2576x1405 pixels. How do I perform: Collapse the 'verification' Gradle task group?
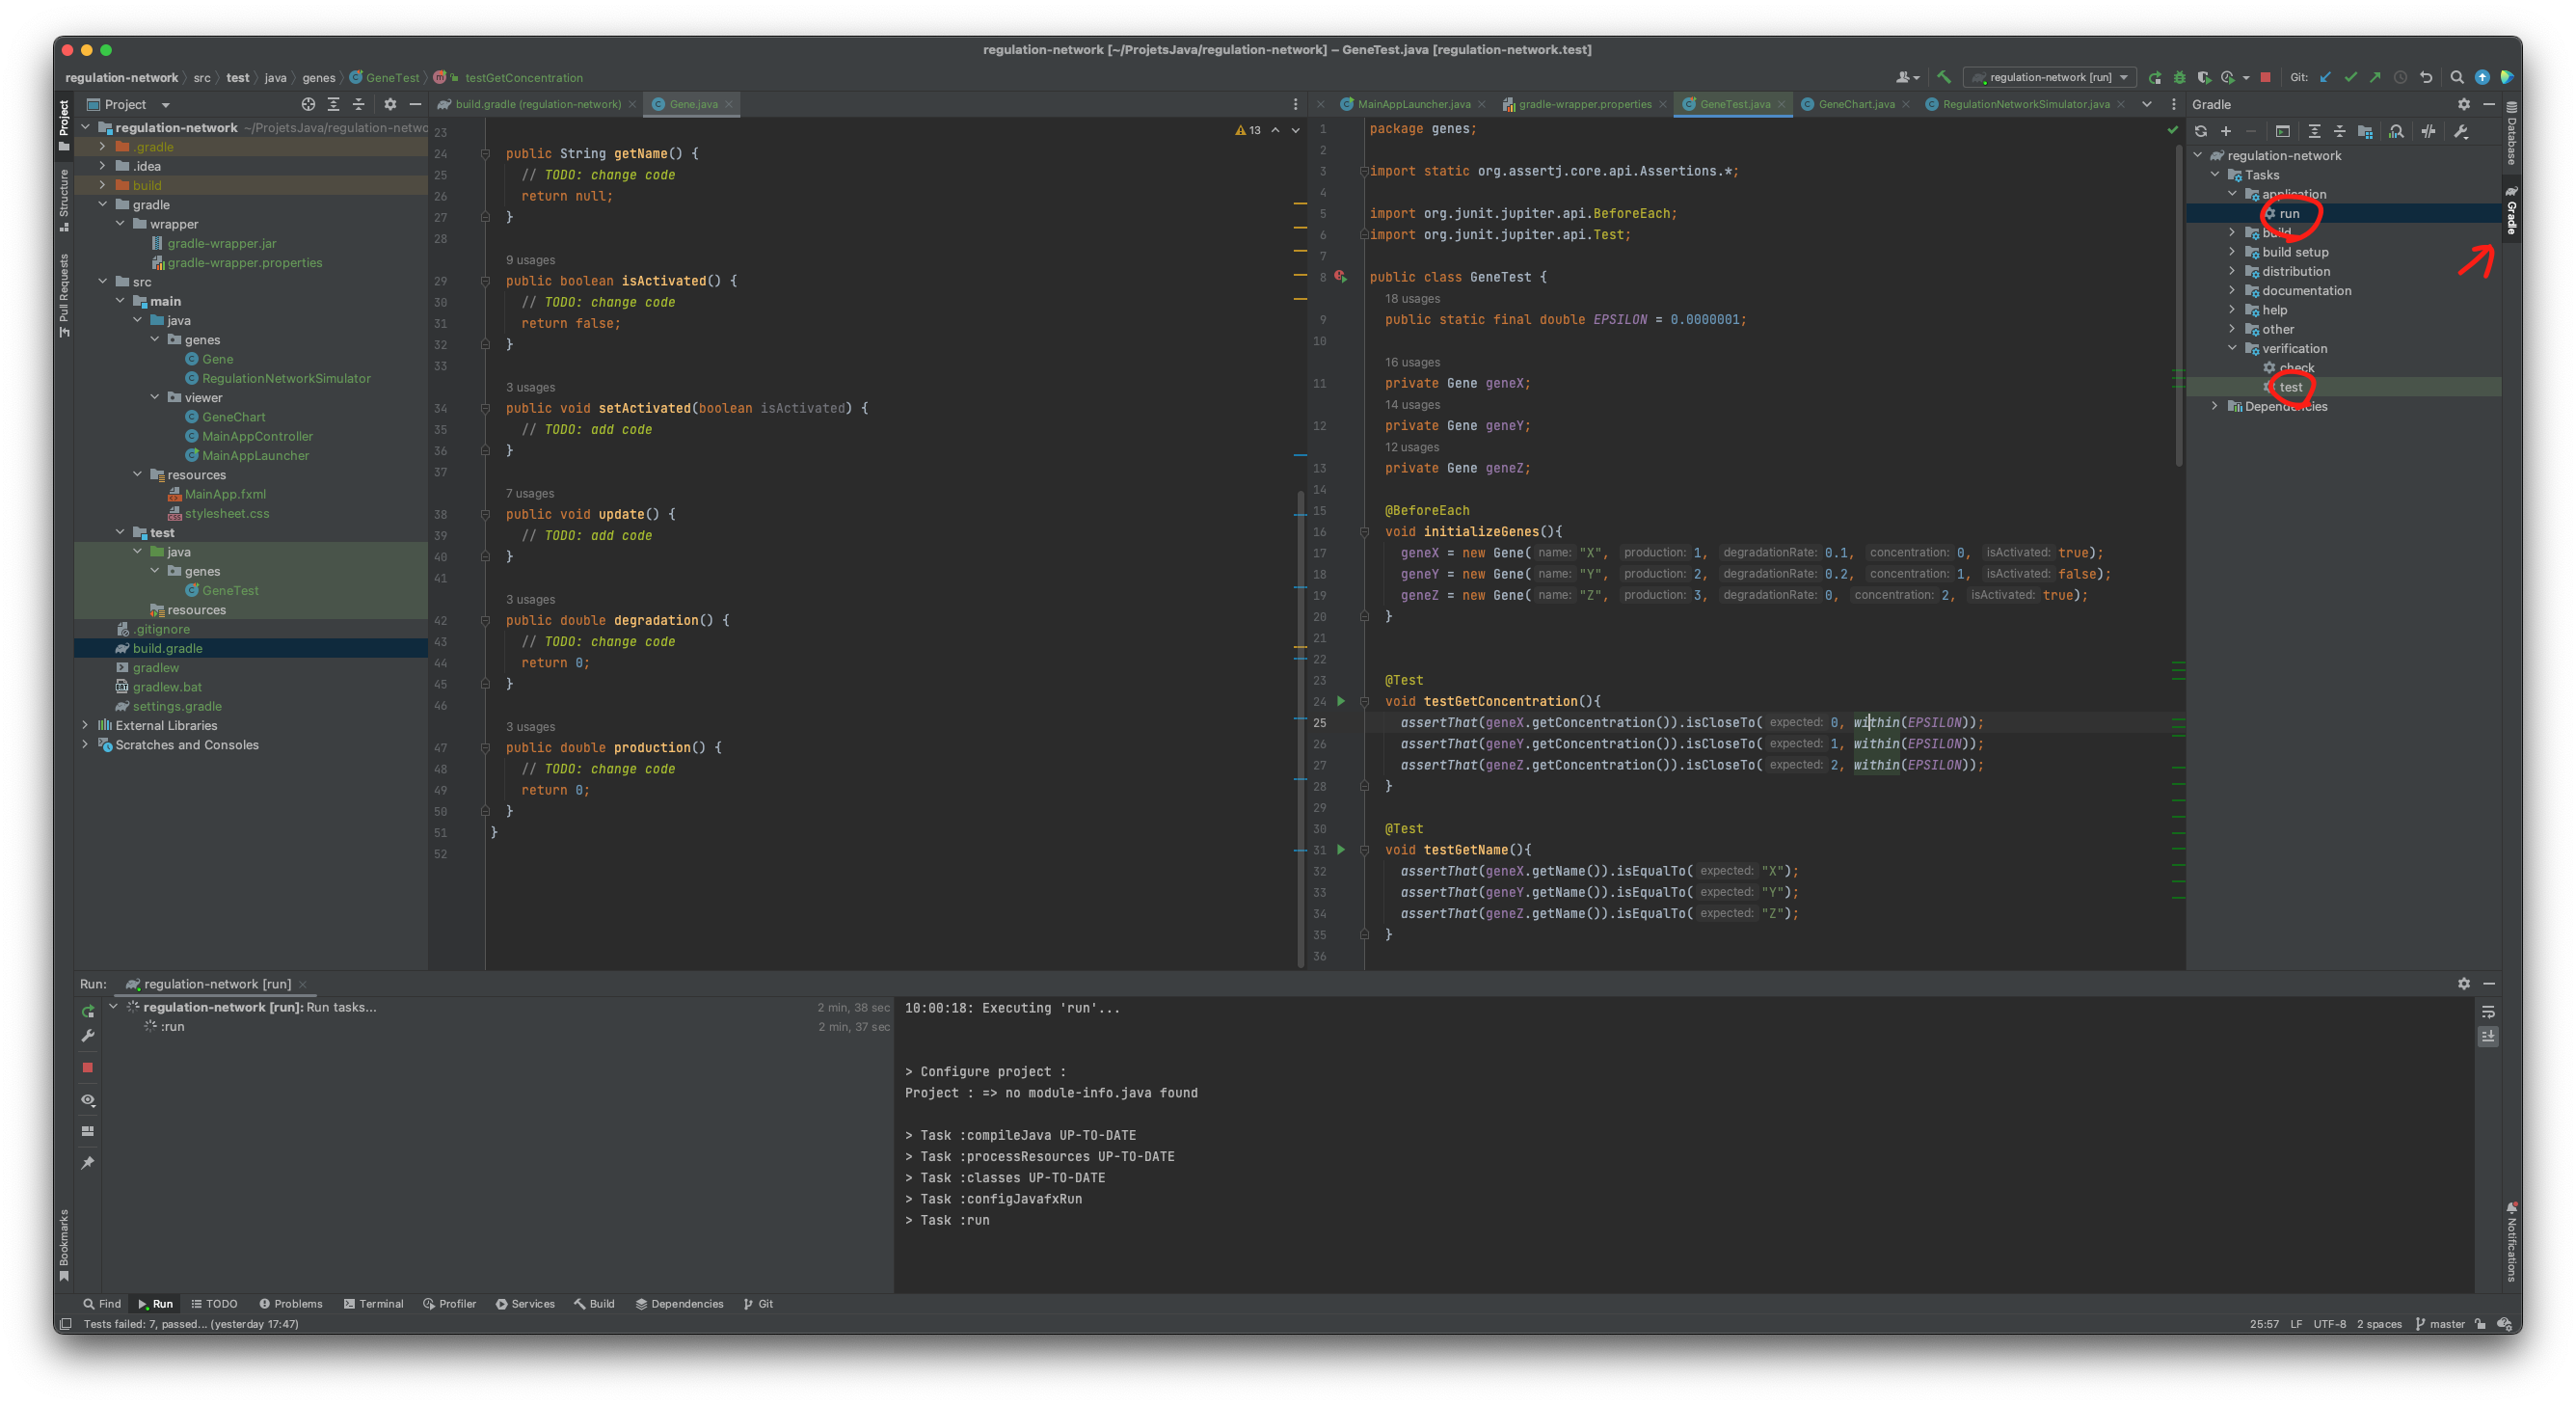2232,348
